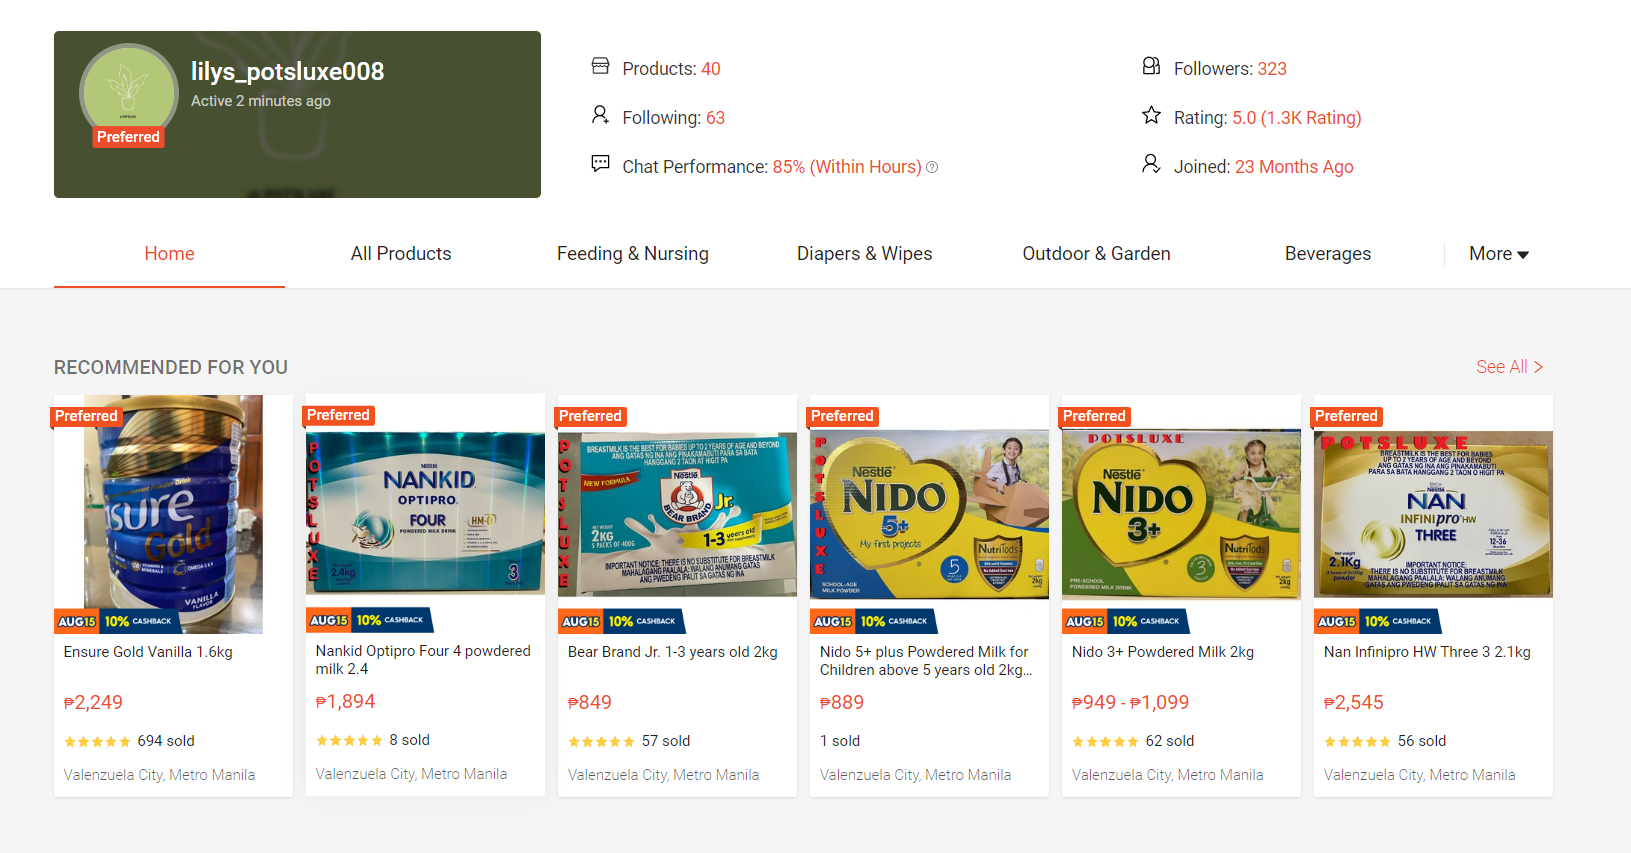Image resolution: width=1631 pixels, height=853 pixels.
Task: Click Bear Brand Jr. 1-3 years title
Action: coord(672,652)
